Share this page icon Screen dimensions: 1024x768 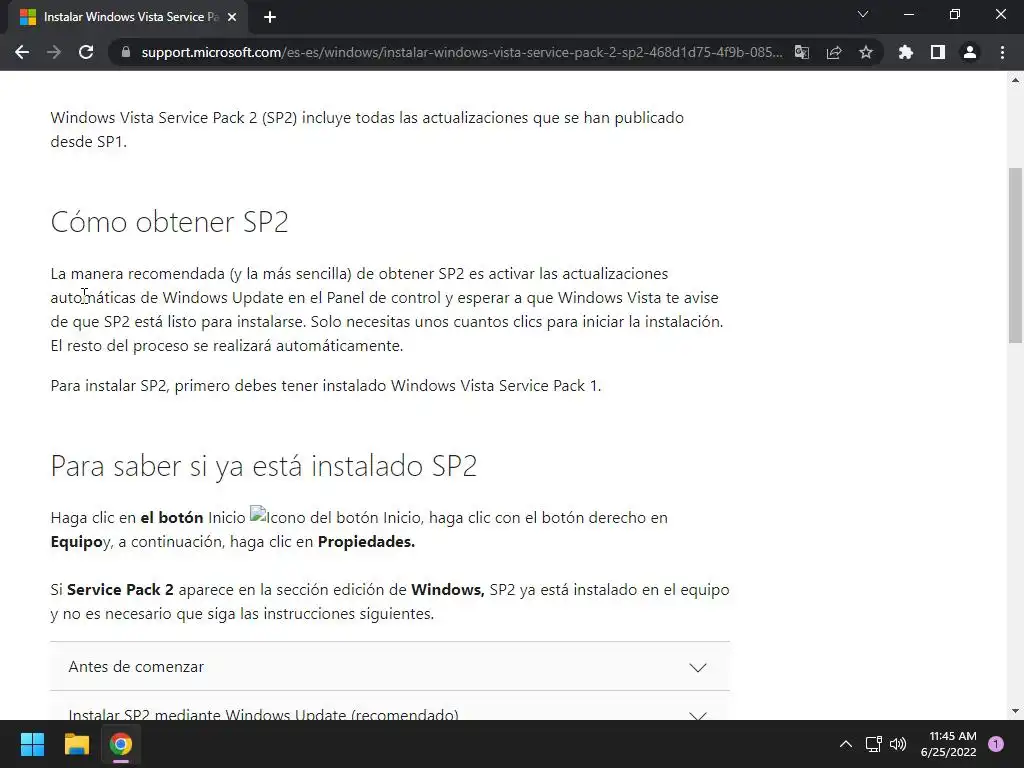(x=833, y=52)
